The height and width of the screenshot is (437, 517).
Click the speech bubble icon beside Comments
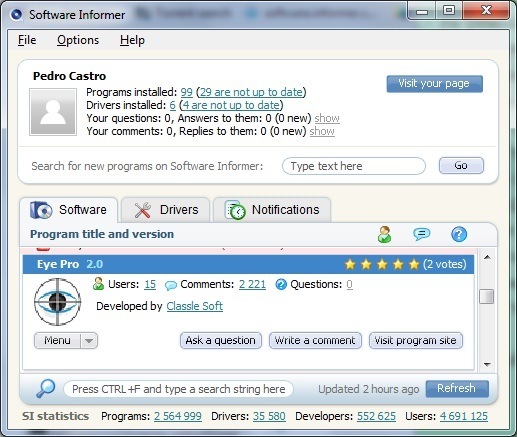point(171,285)
